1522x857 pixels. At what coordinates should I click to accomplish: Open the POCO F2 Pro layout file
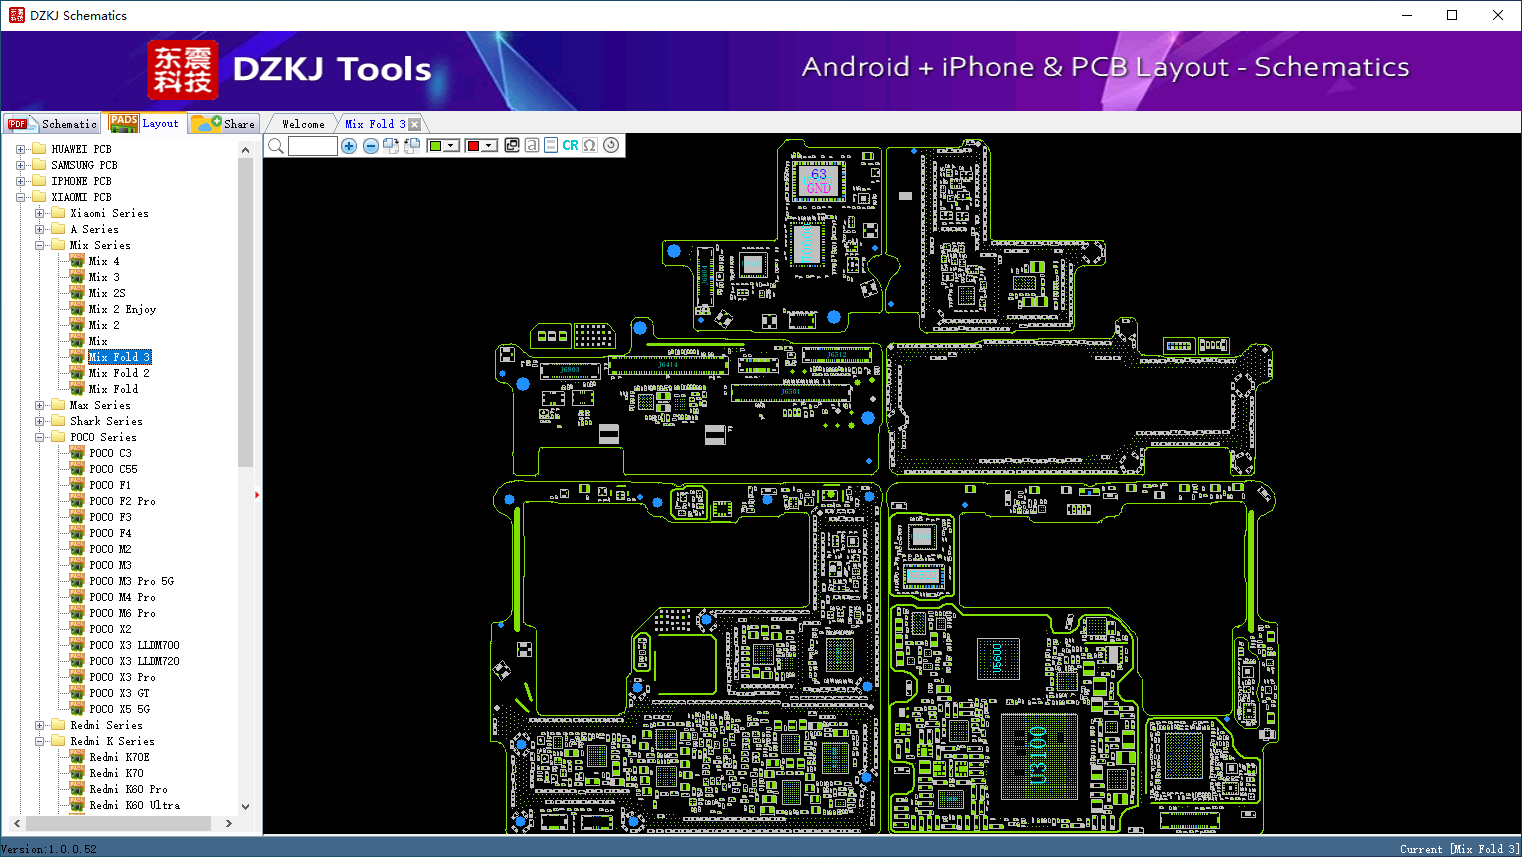click(122, 501)
